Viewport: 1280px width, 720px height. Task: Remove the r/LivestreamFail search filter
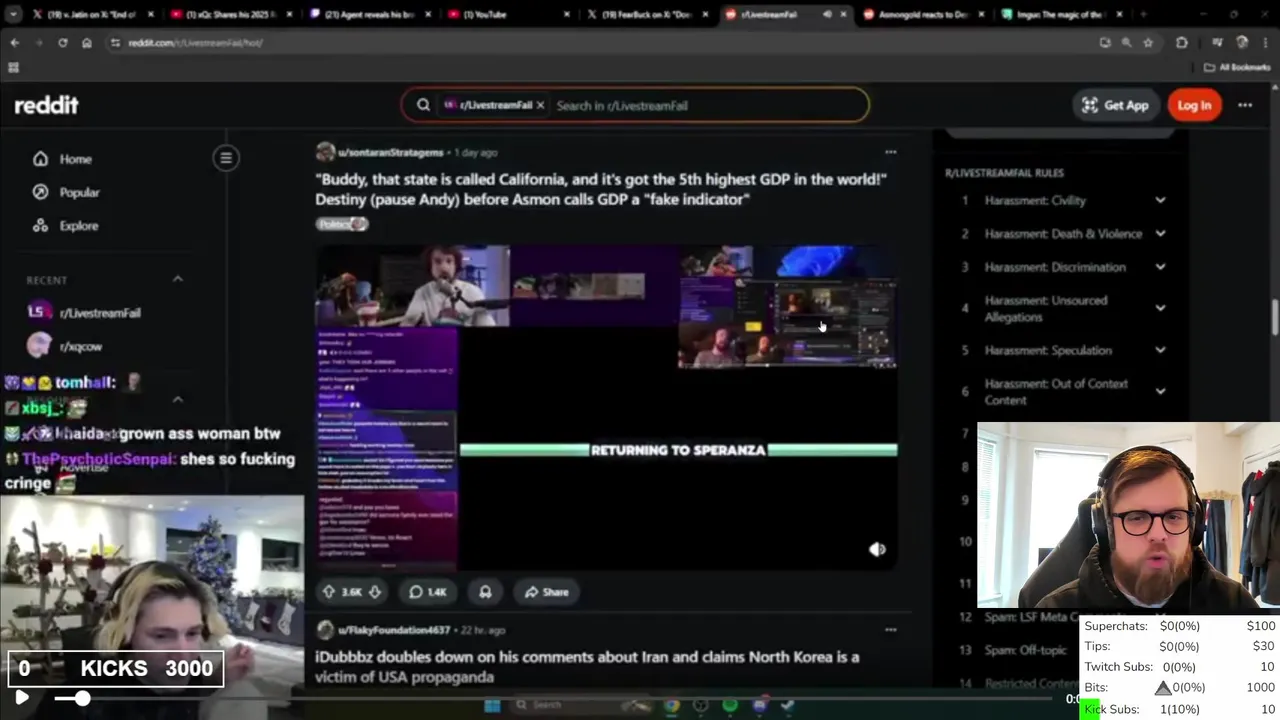tap(540, 105)
